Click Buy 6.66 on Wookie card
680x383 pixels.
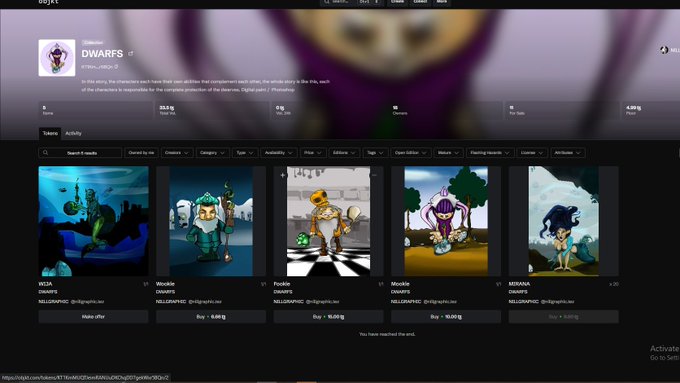tap(211, 317)
